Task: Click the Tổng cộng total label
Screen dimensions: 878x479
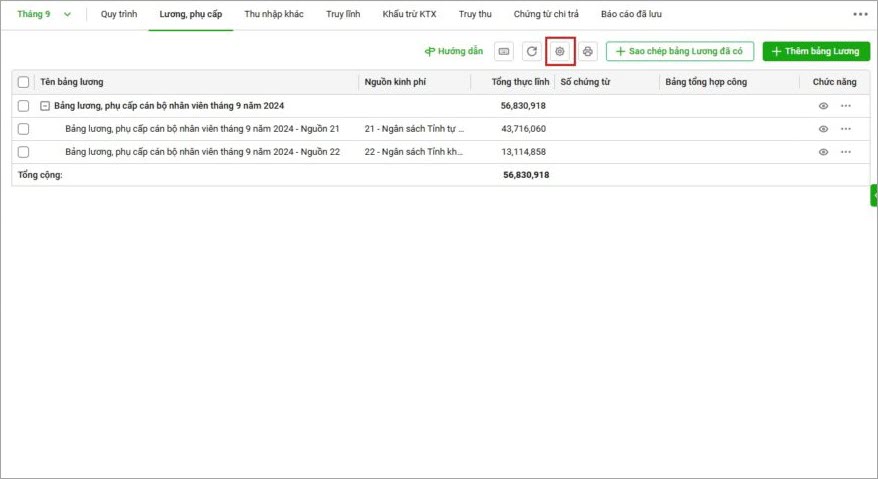Action: [40, 175]
